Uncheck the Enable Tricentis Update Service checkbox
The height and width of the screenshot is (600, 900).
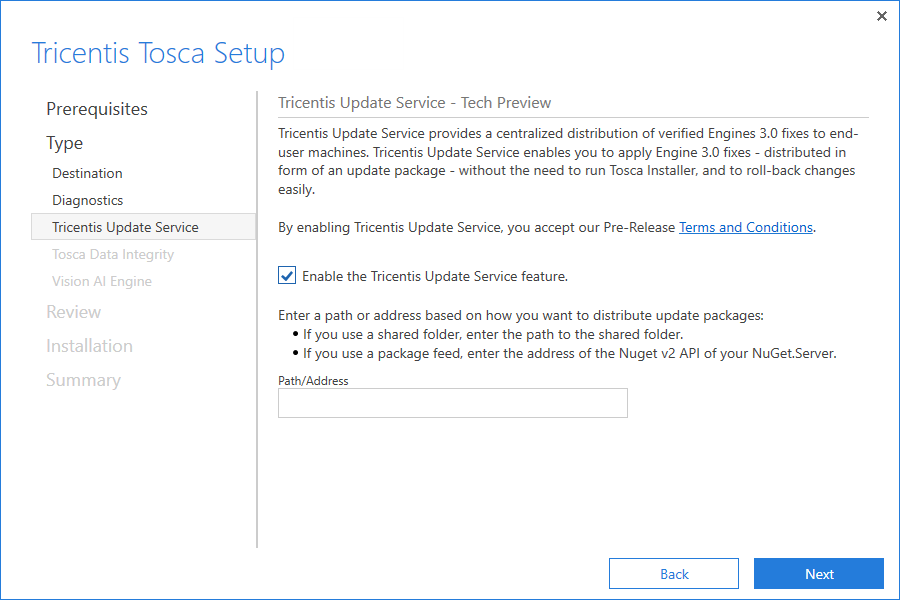287,276
